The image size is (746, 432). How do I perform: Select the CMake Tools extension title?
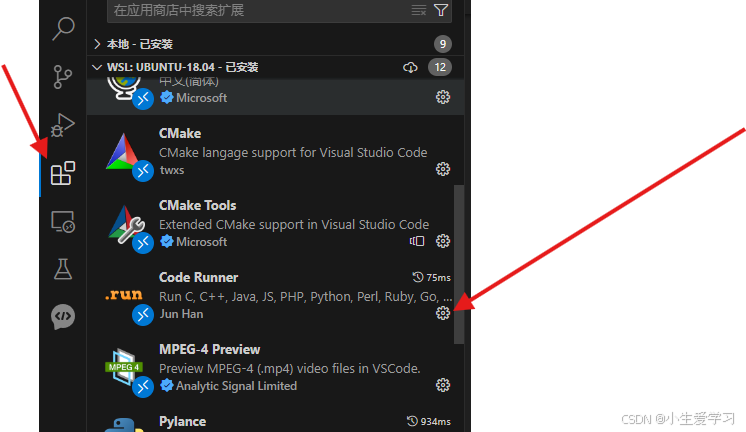pos(197,206)
